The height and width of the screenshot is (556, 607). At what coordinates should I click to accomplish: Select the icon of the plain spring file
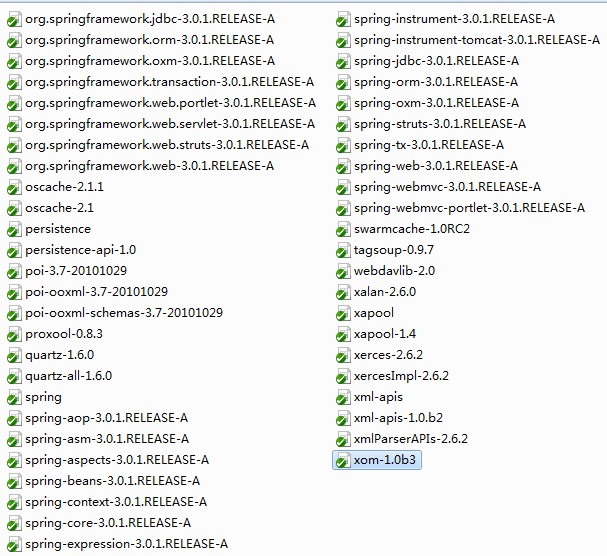[14, 397]
